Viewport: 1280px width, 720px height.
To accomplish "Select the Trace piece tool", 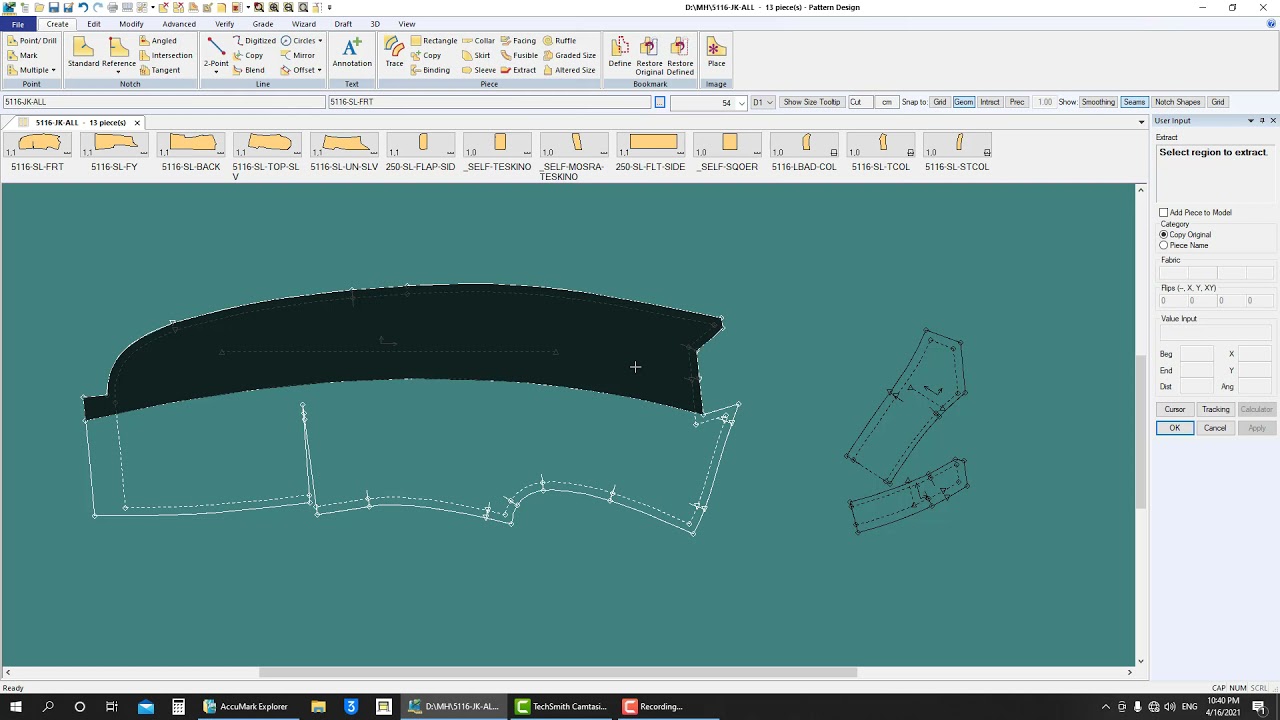I will (x=394, y=53).
